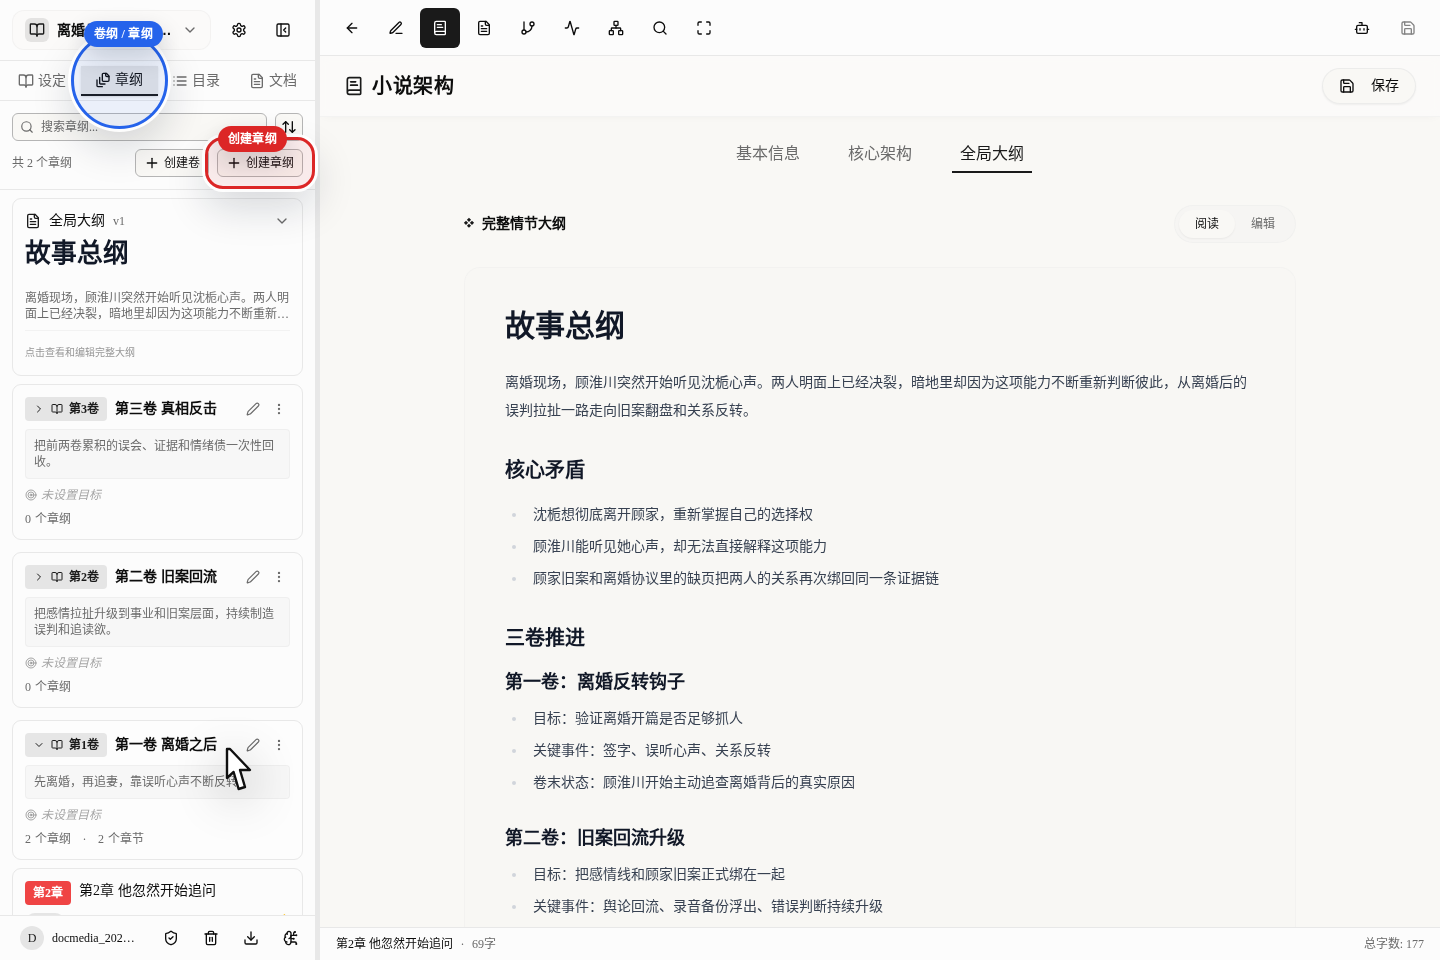Select the 全局大纲 tab
Viewport: 1440px width, 960px height.
992,153
